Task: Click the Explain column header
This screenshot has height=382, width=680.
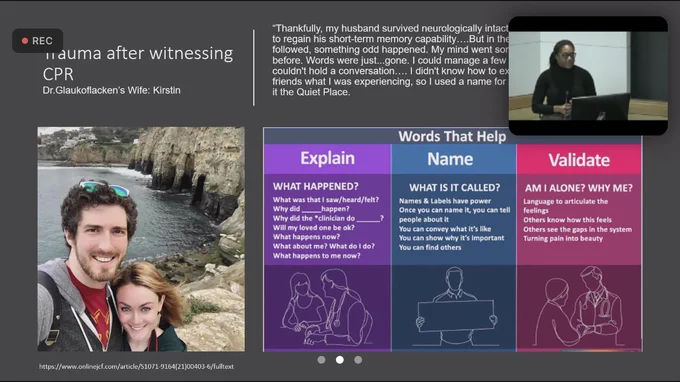Action: point(327,159)
